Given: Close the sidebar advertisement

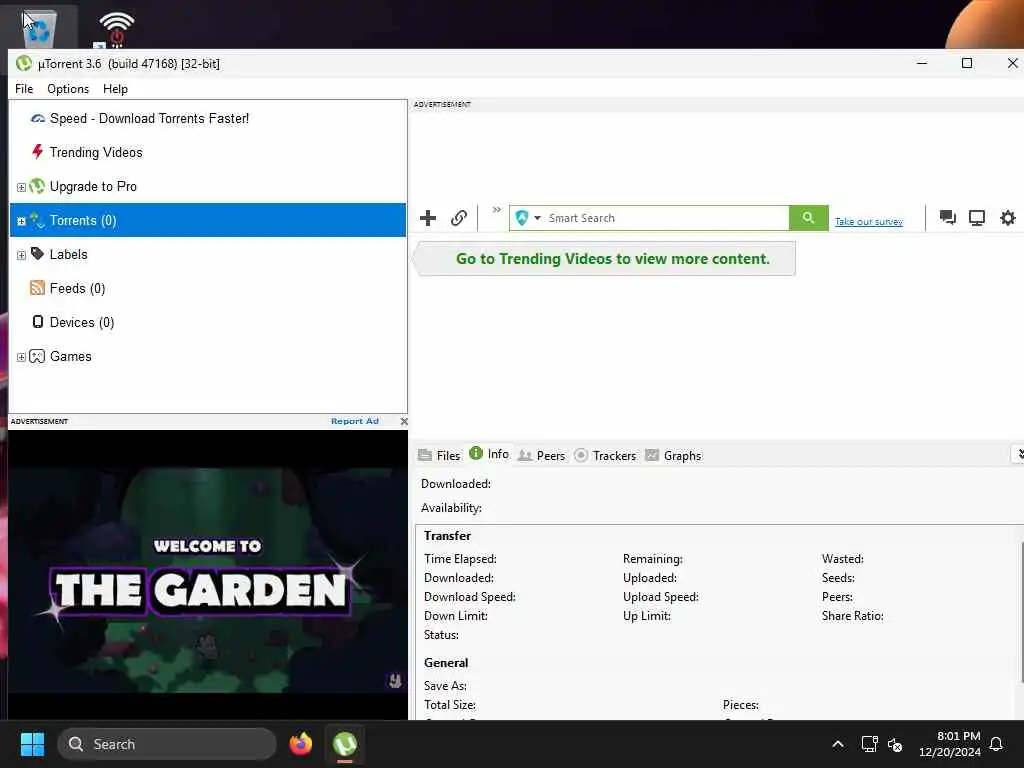Looking at the screenshot, I should point(404,421).
